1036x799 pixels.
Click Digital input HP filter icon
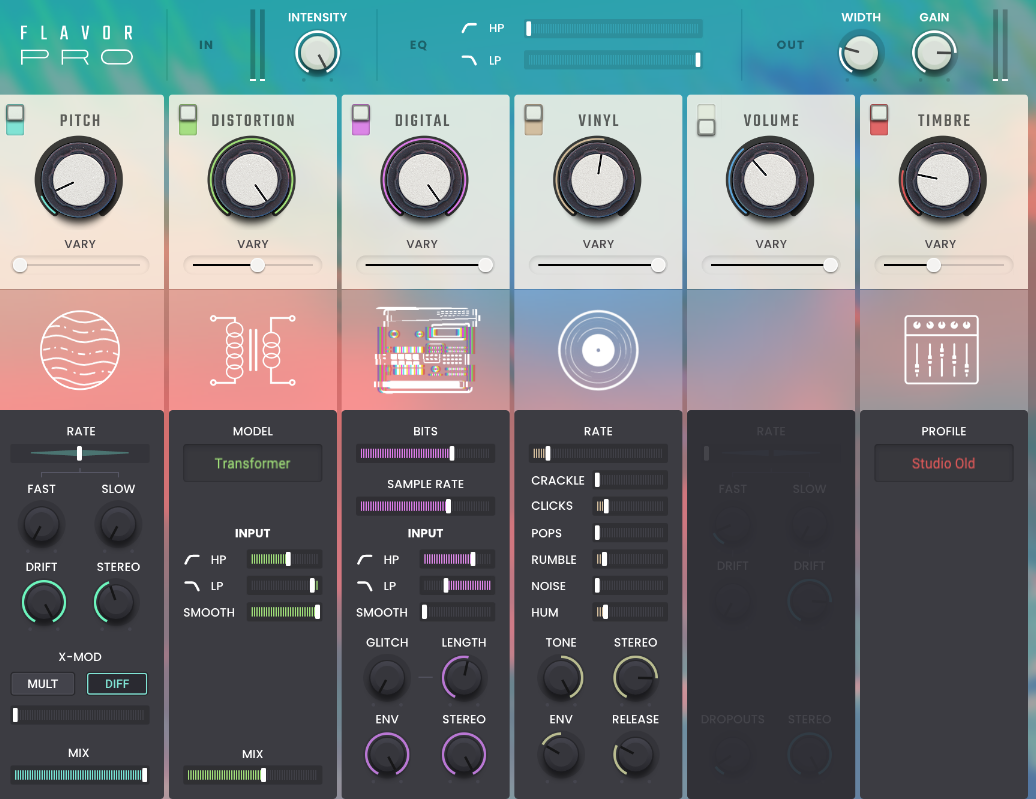365,560
